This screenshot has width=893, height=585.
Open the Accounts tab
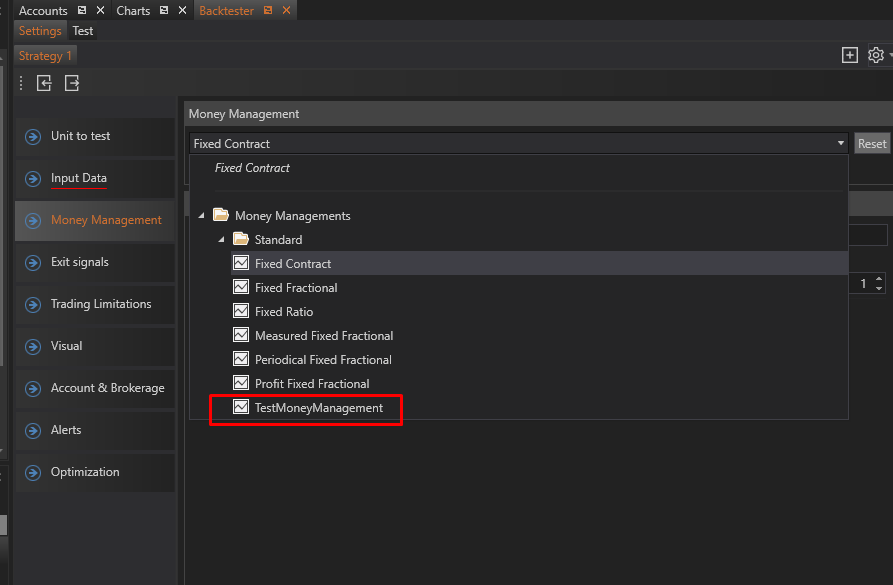43,11
